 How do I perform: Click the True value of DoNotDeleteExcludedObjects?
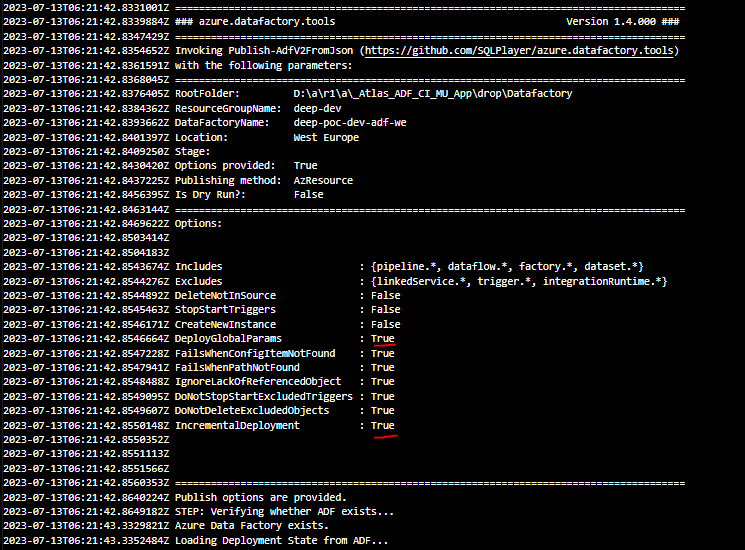[x=382, y=410]
